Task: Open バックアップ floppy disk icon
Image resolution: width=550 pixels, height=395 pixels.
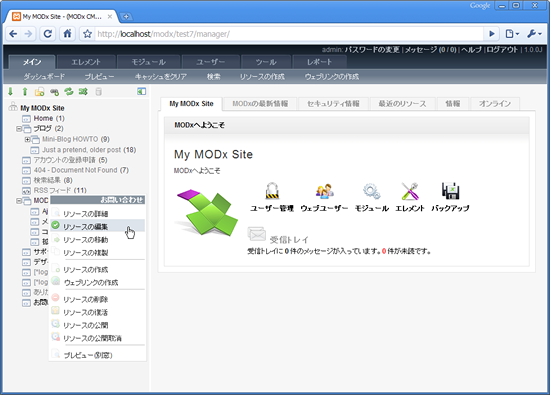Action: 450,191
